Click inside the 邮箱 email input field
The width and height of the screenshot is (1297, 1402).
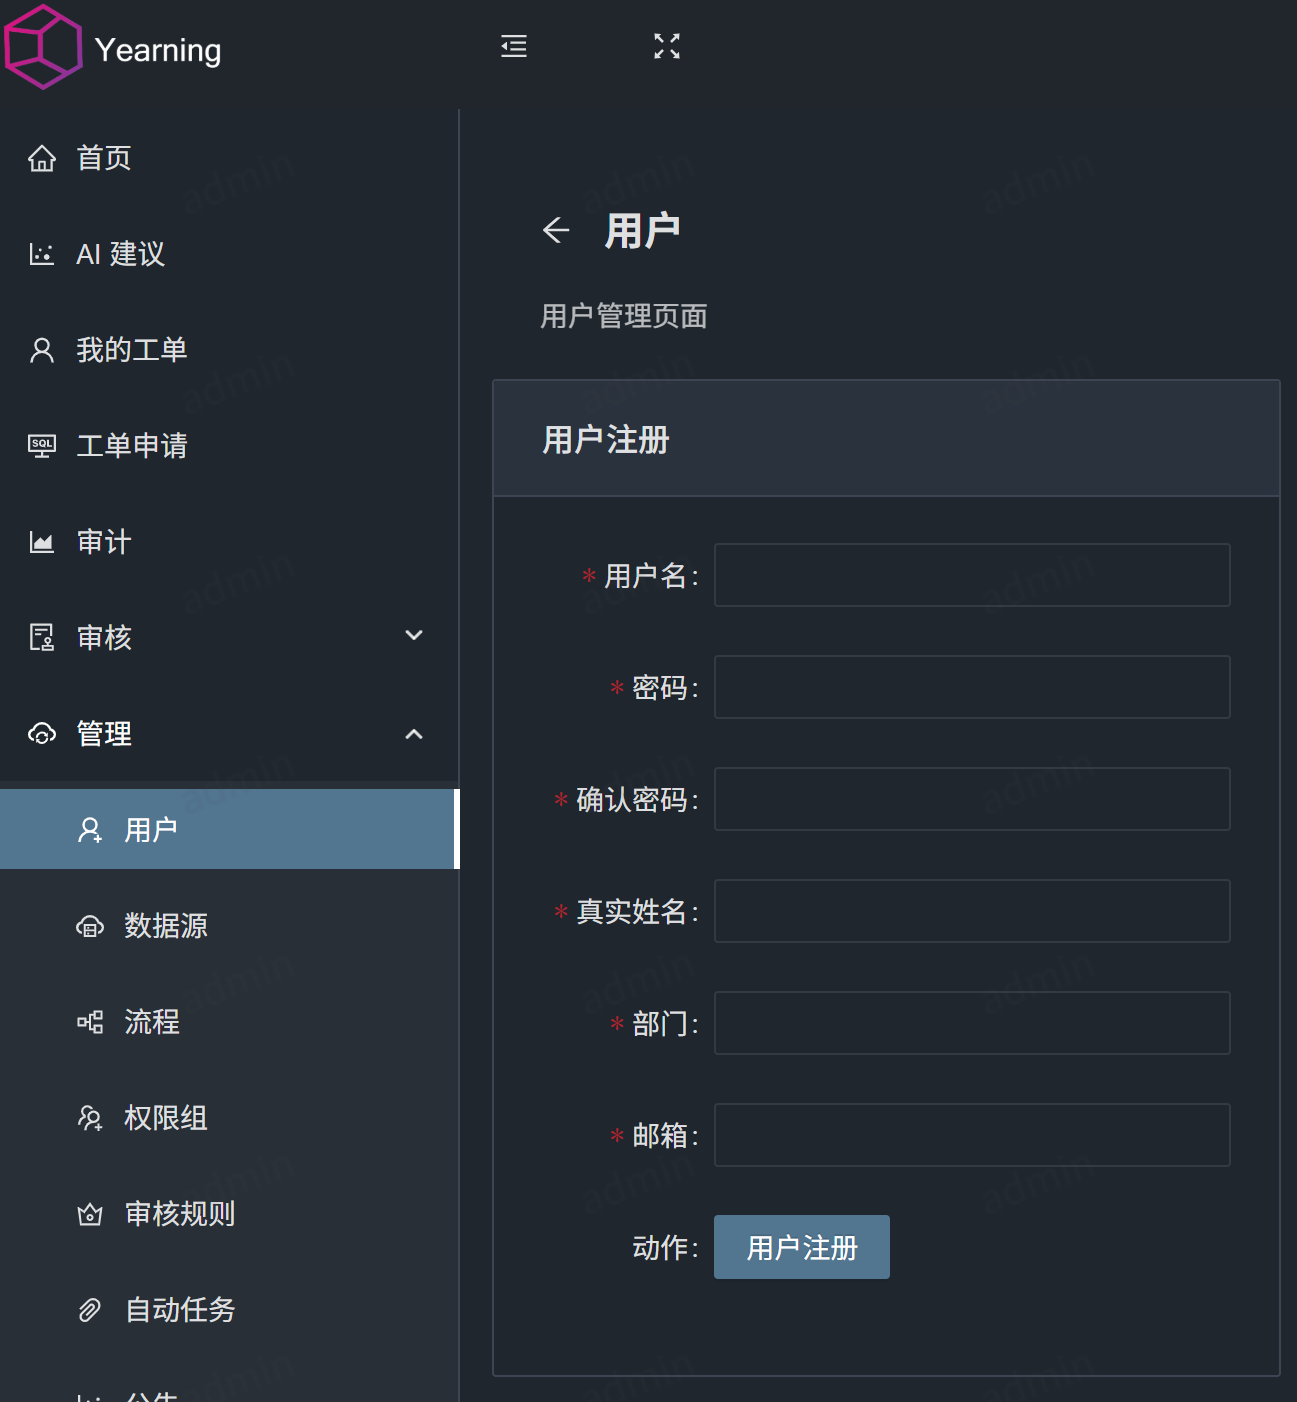(971, 1135)
